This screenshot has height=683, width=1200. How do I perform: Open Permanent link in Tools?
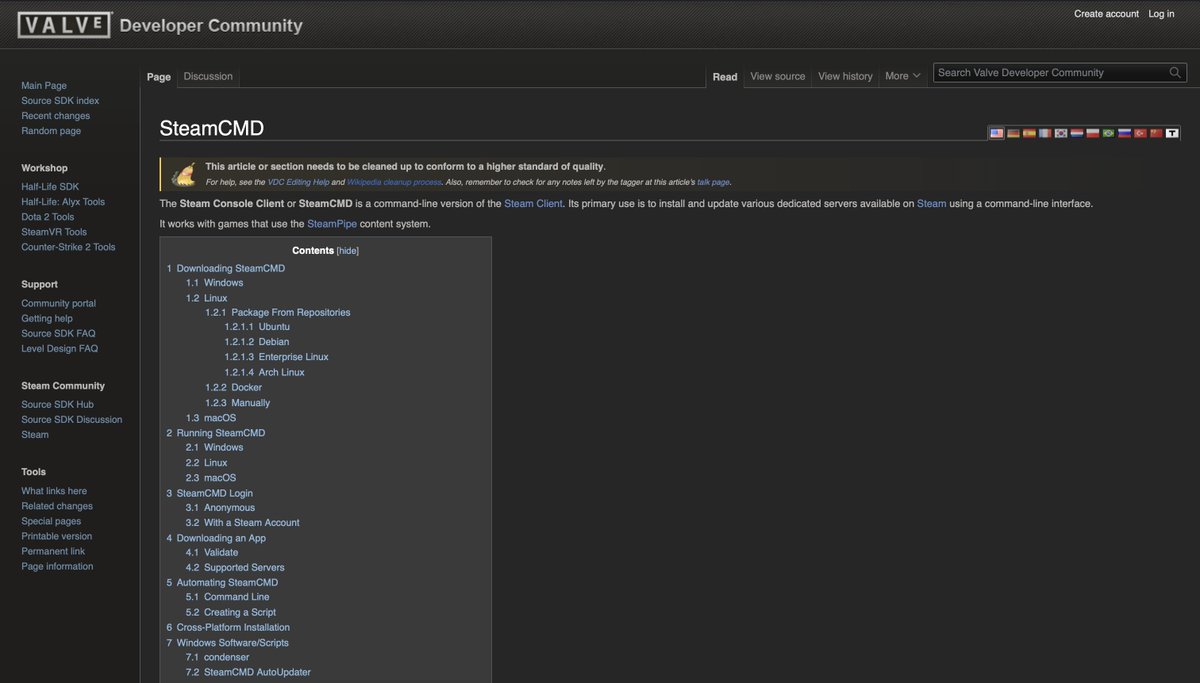(53, 551)
